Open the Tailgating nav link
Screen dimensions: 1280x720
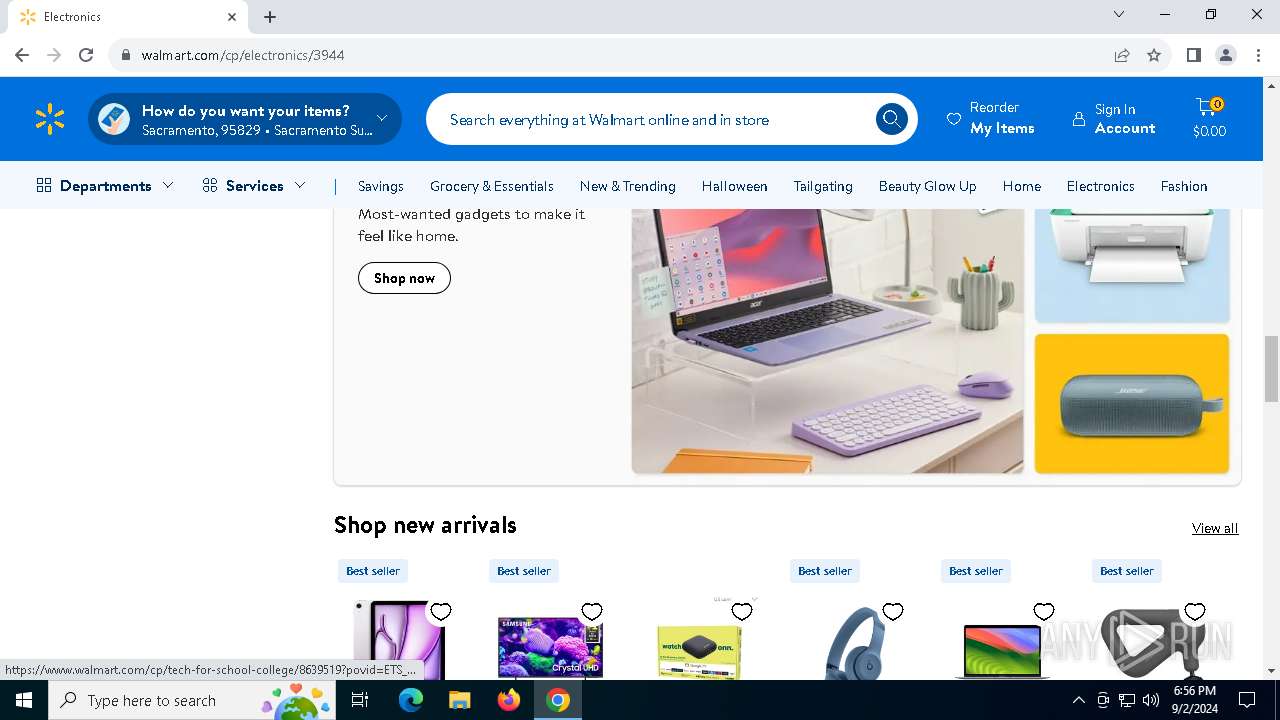(823, 186)
